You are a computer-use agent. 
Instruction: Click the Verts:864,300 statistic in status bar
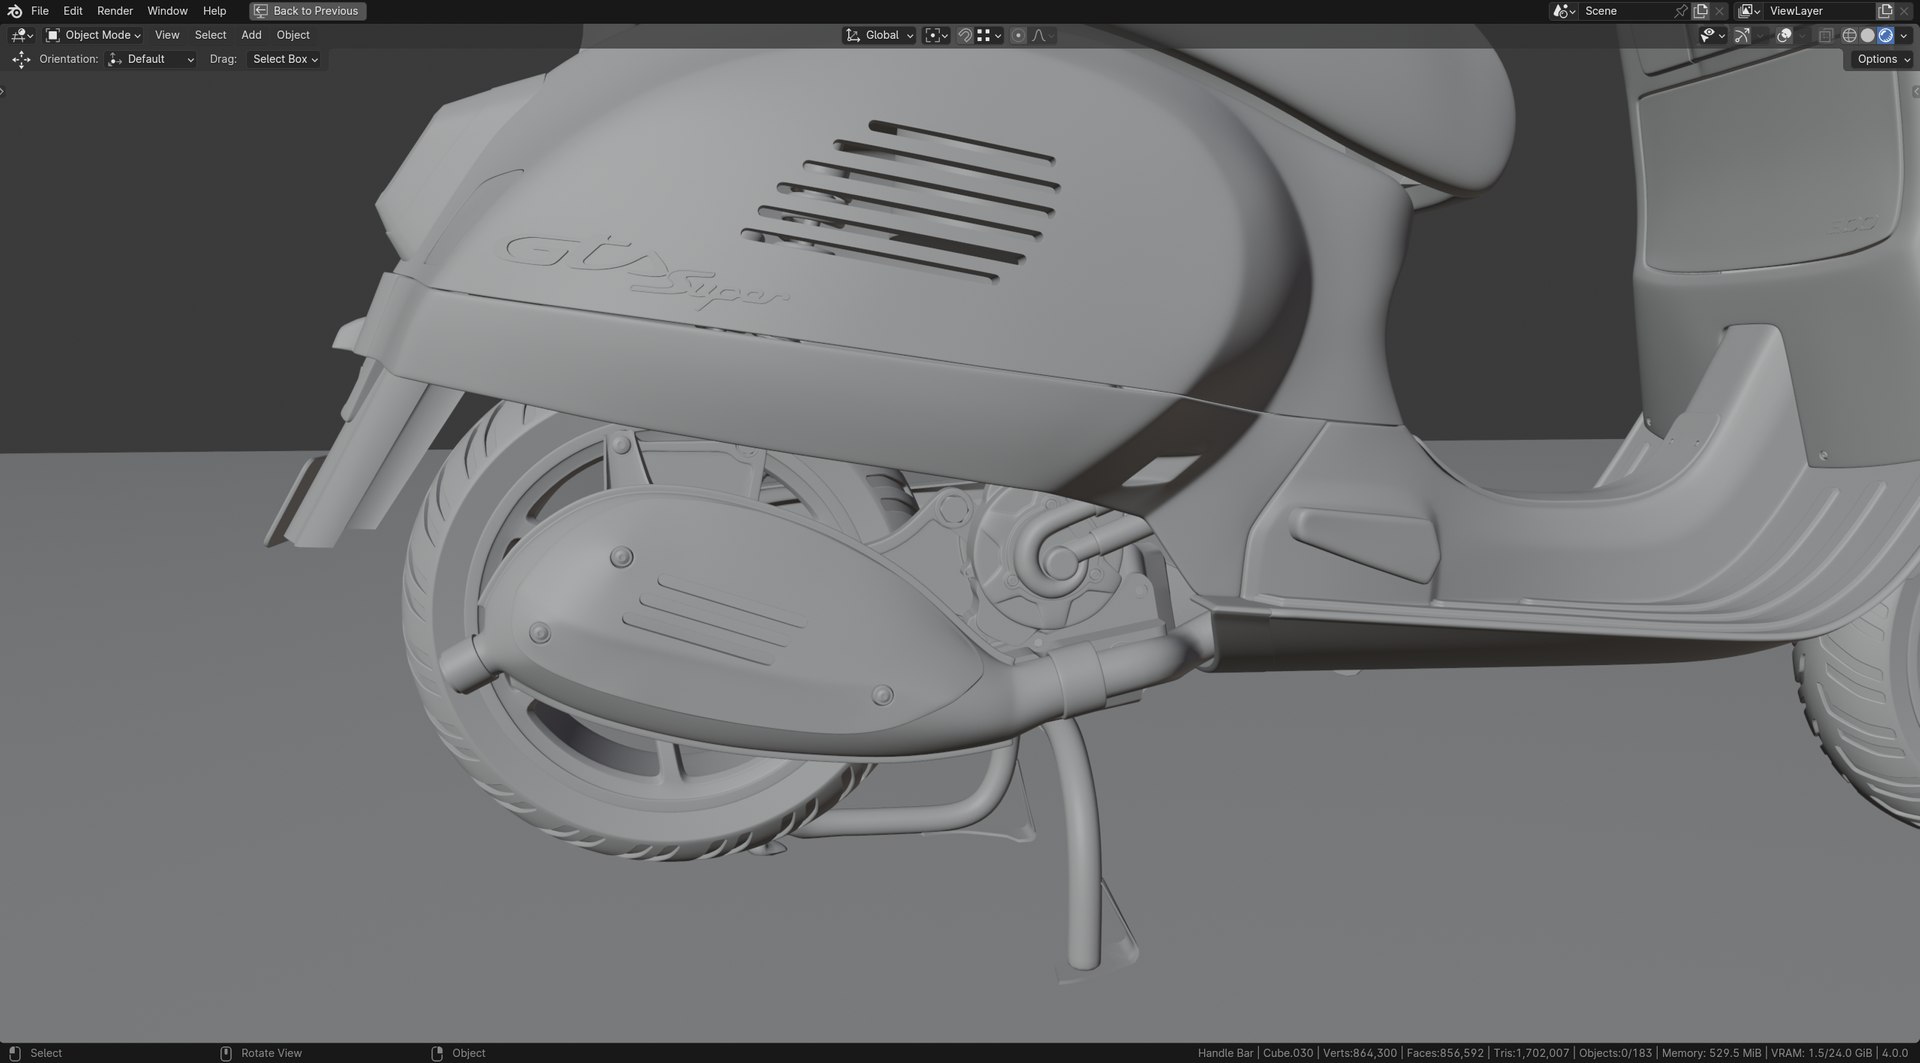(x=1359, y=1053)
